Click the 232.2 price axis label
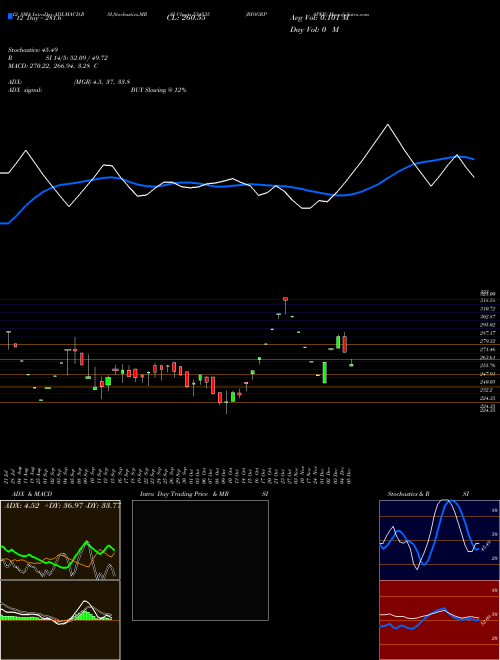The image size is (500, 660). click(x=487, y=390)
